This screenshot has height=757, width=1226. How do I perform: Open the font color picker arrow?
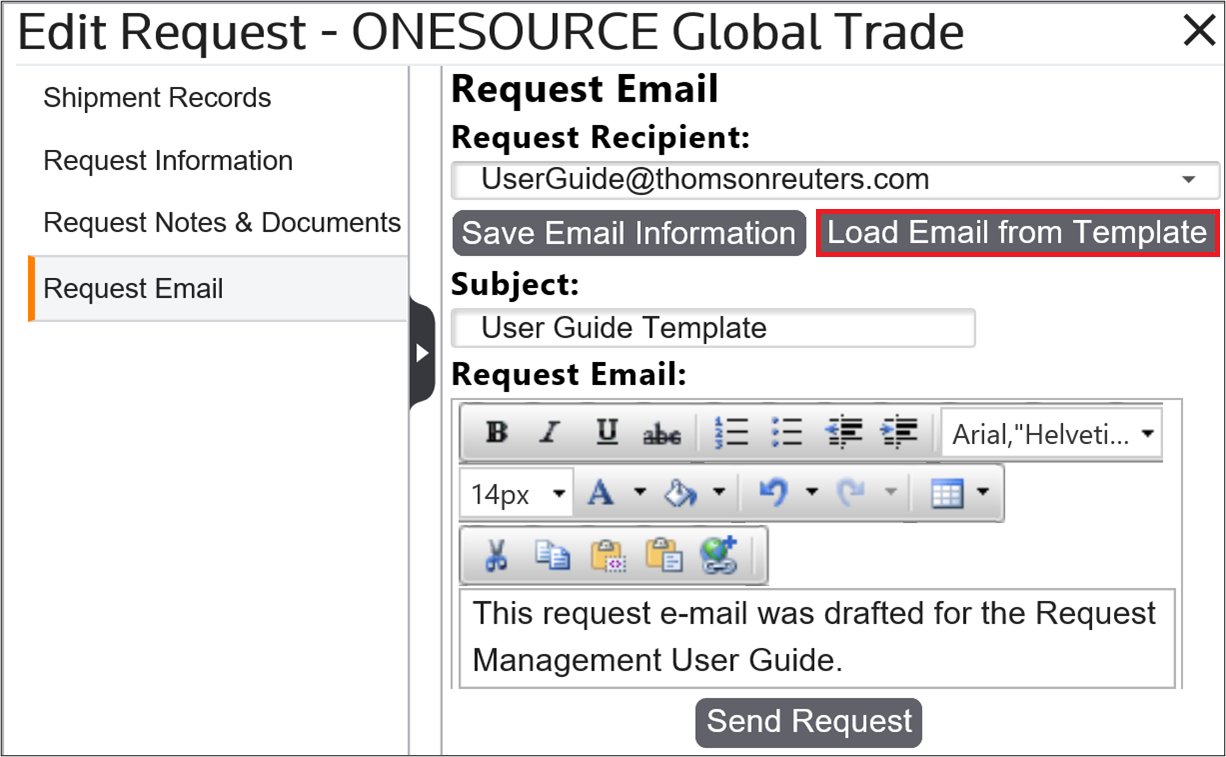click(x=640, y=493)
